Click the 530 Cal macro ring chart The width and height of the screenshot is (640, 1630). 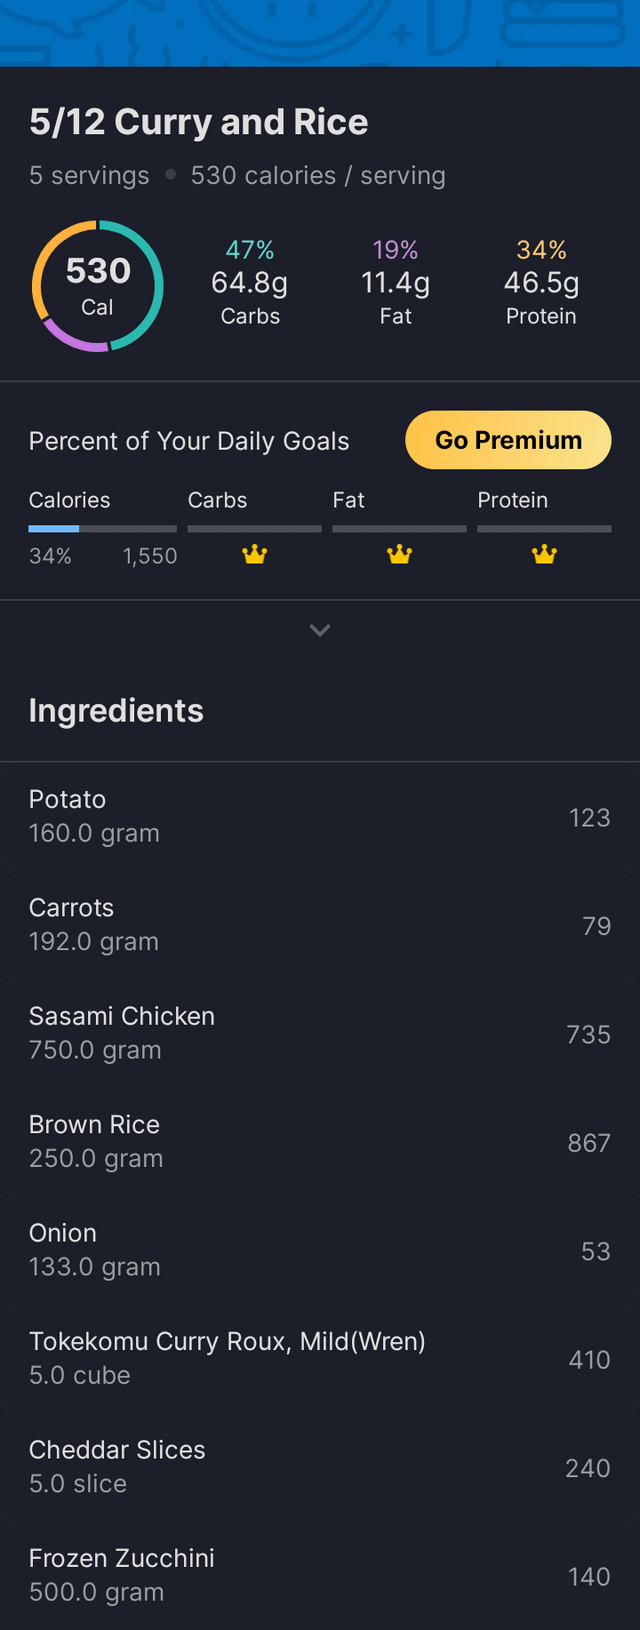coord(97,286)
